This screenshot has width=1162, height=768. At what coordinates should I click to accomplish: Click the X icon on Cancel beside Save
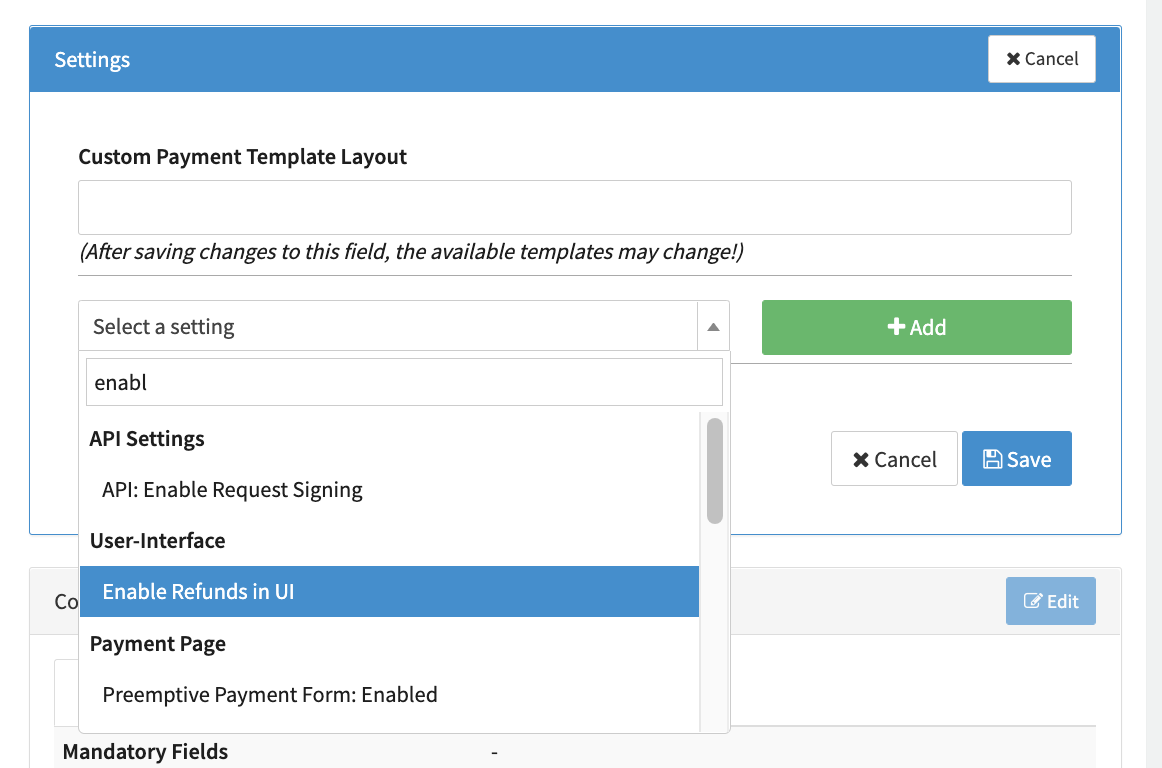[x=860, y=460]
